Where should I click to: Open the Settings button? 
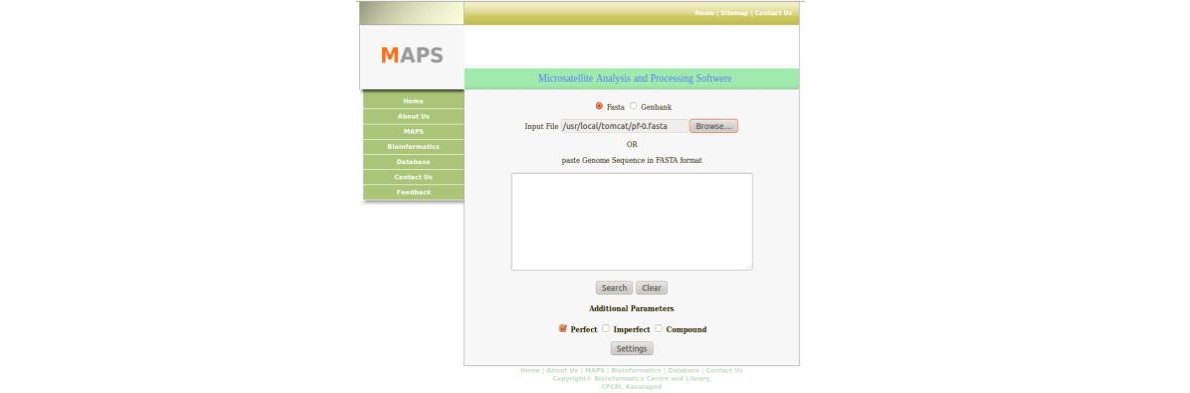631,349
